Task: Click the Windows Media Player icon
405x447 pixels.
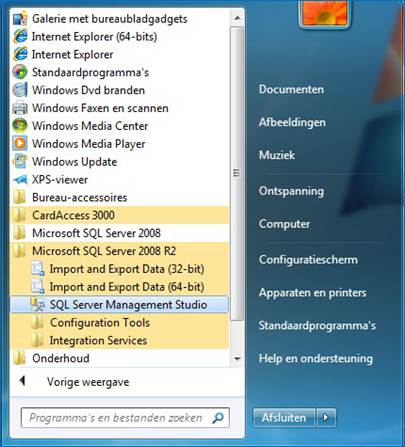Action: pyautogui.click(x=20, y=144)
